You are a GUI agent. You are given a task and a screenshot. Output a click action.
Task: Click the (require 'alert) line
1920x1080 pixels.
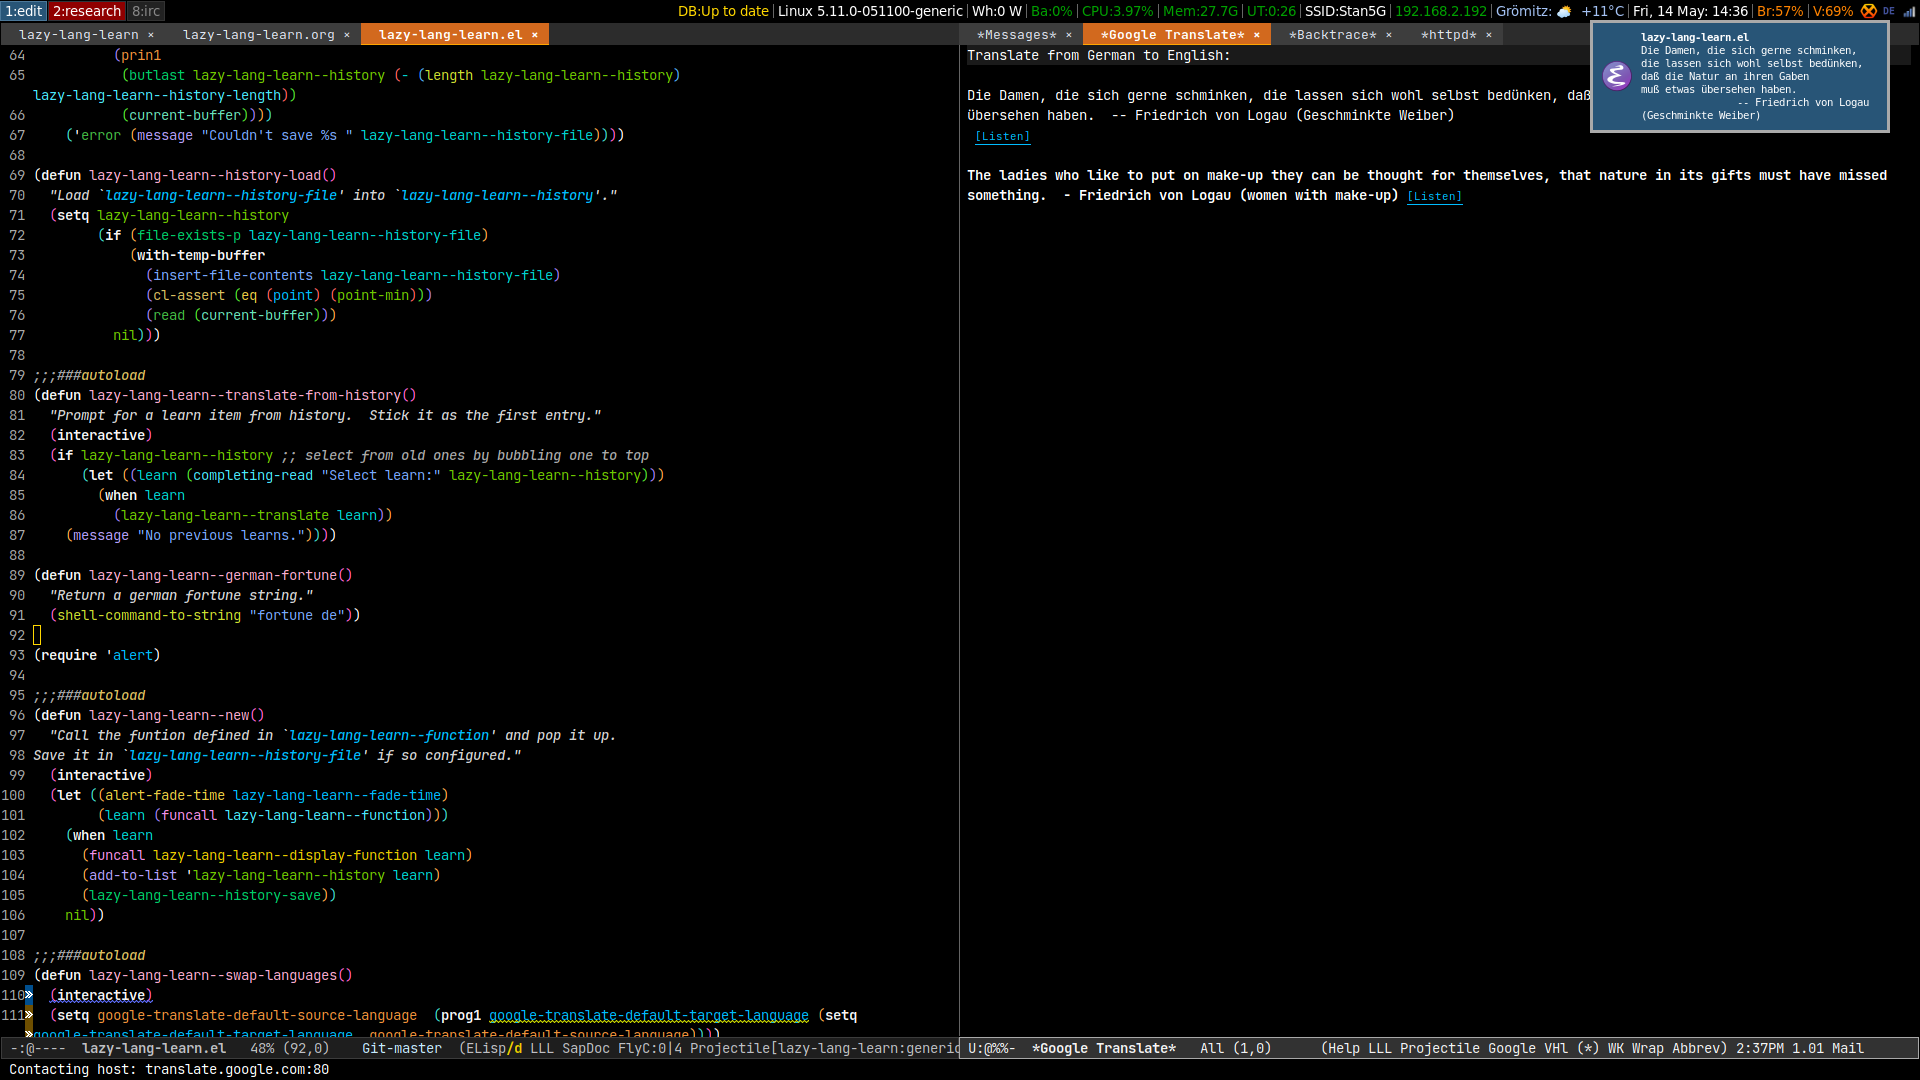pos(97,655)
